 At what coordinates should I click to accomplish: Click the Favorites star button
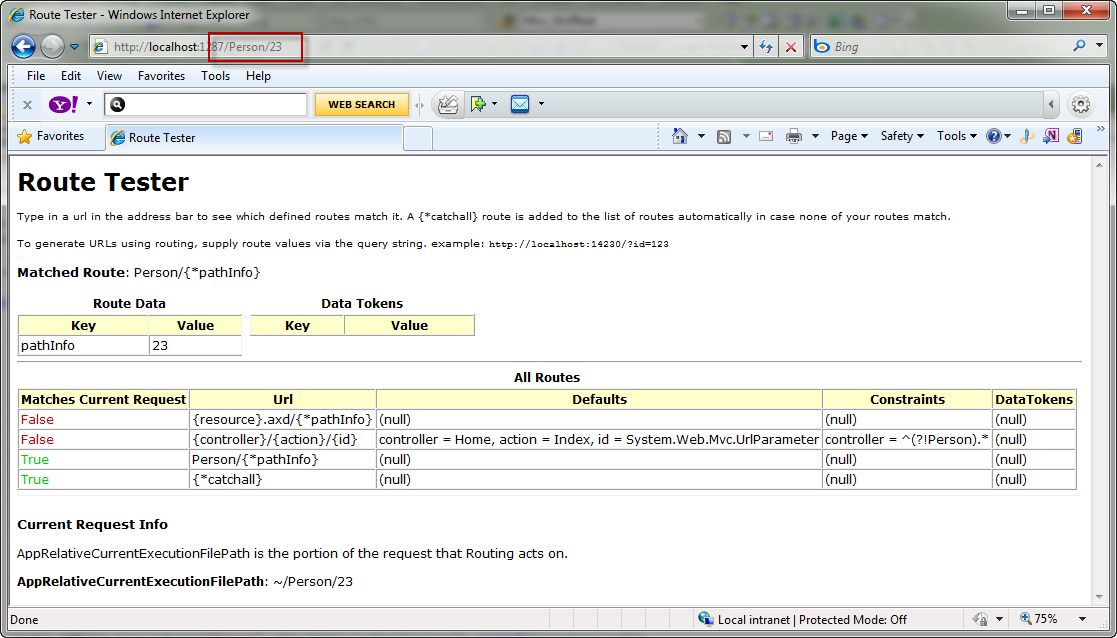click(50, 136)
